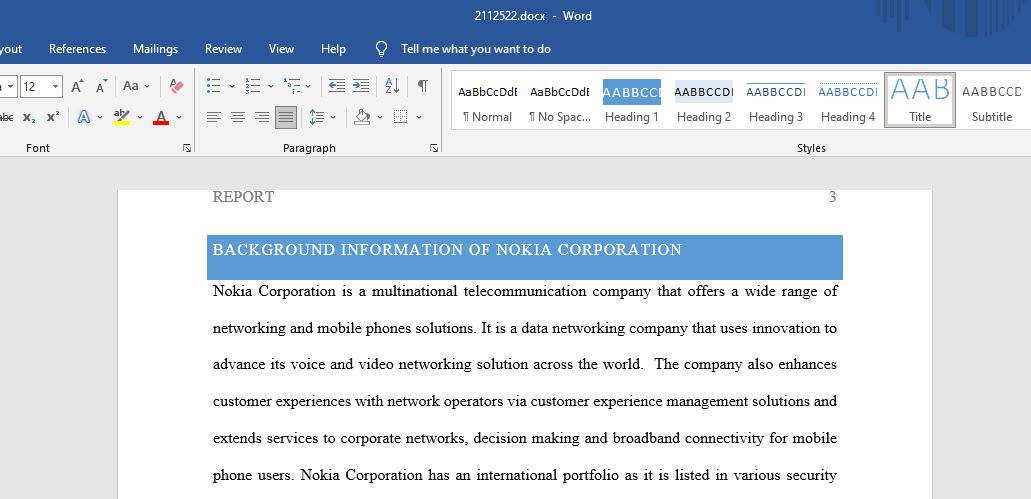Apply paragraph Shading fill

(362, 118)
